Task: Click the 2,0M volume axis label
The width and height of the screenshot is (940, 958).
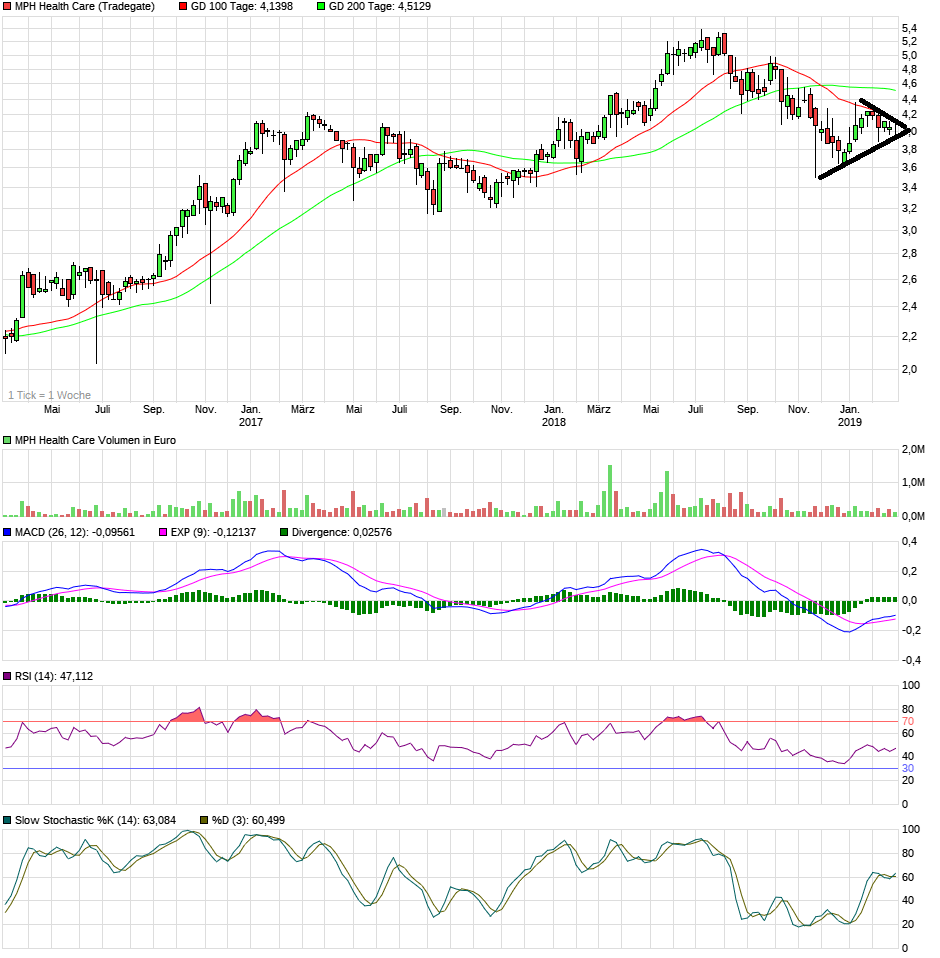Action: [x=912, y=450]
